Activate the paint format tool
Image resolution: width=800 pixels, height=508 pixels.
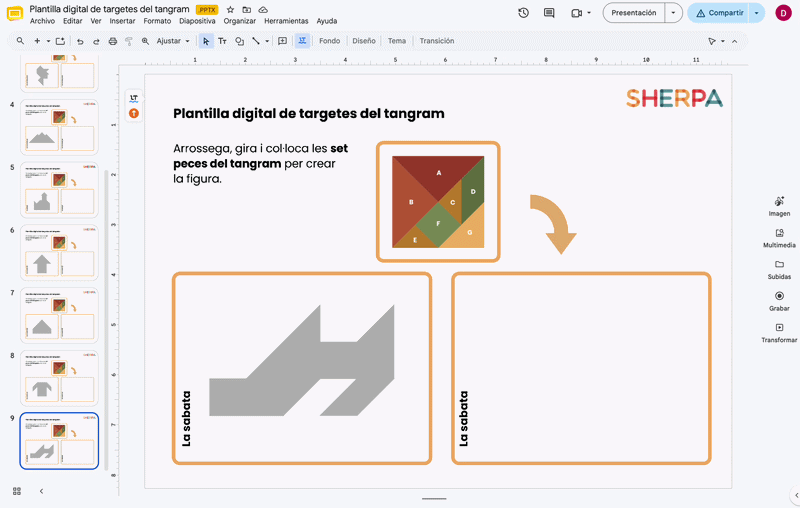(x=129, y=41)
